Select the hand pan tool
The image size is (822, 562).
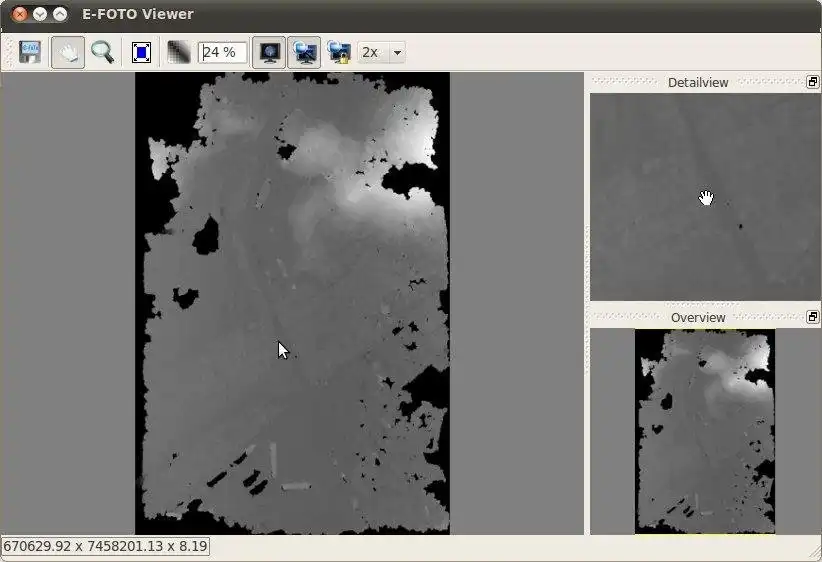tap(68, 52)
